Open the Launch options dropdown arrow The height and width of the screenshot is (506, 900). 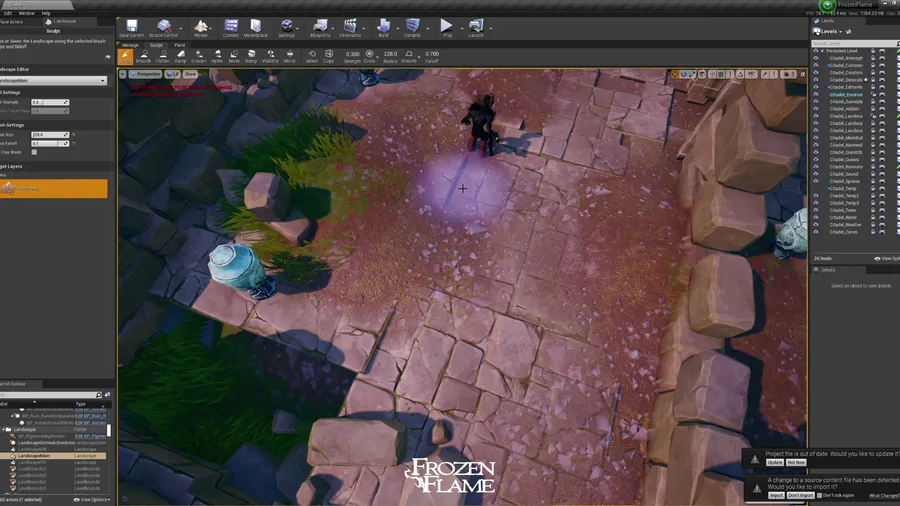point(491,28)
